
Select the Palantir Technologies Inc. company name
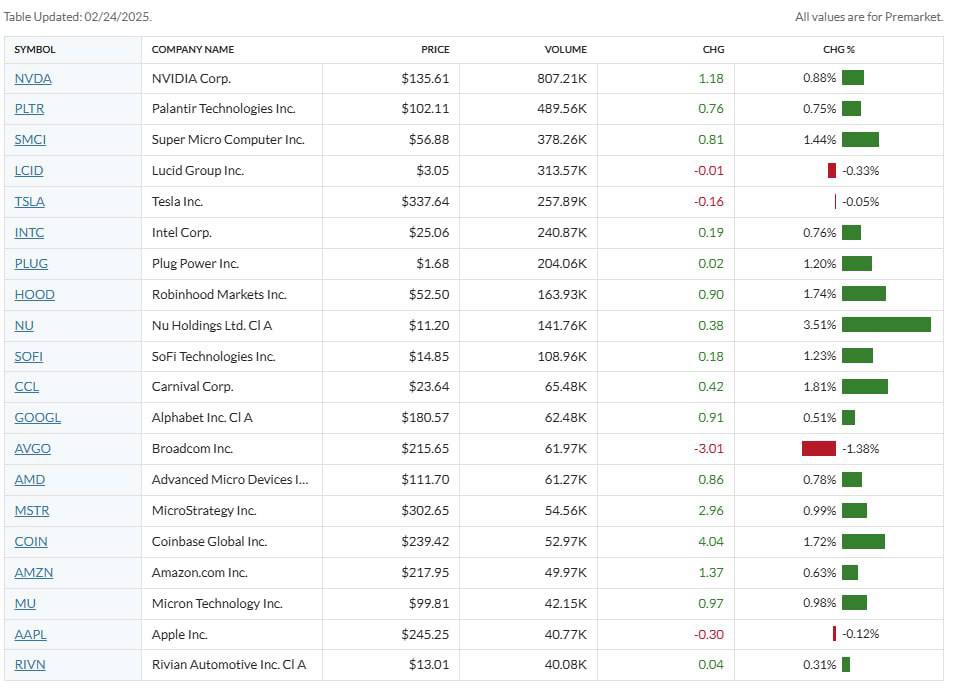point(224,109)
